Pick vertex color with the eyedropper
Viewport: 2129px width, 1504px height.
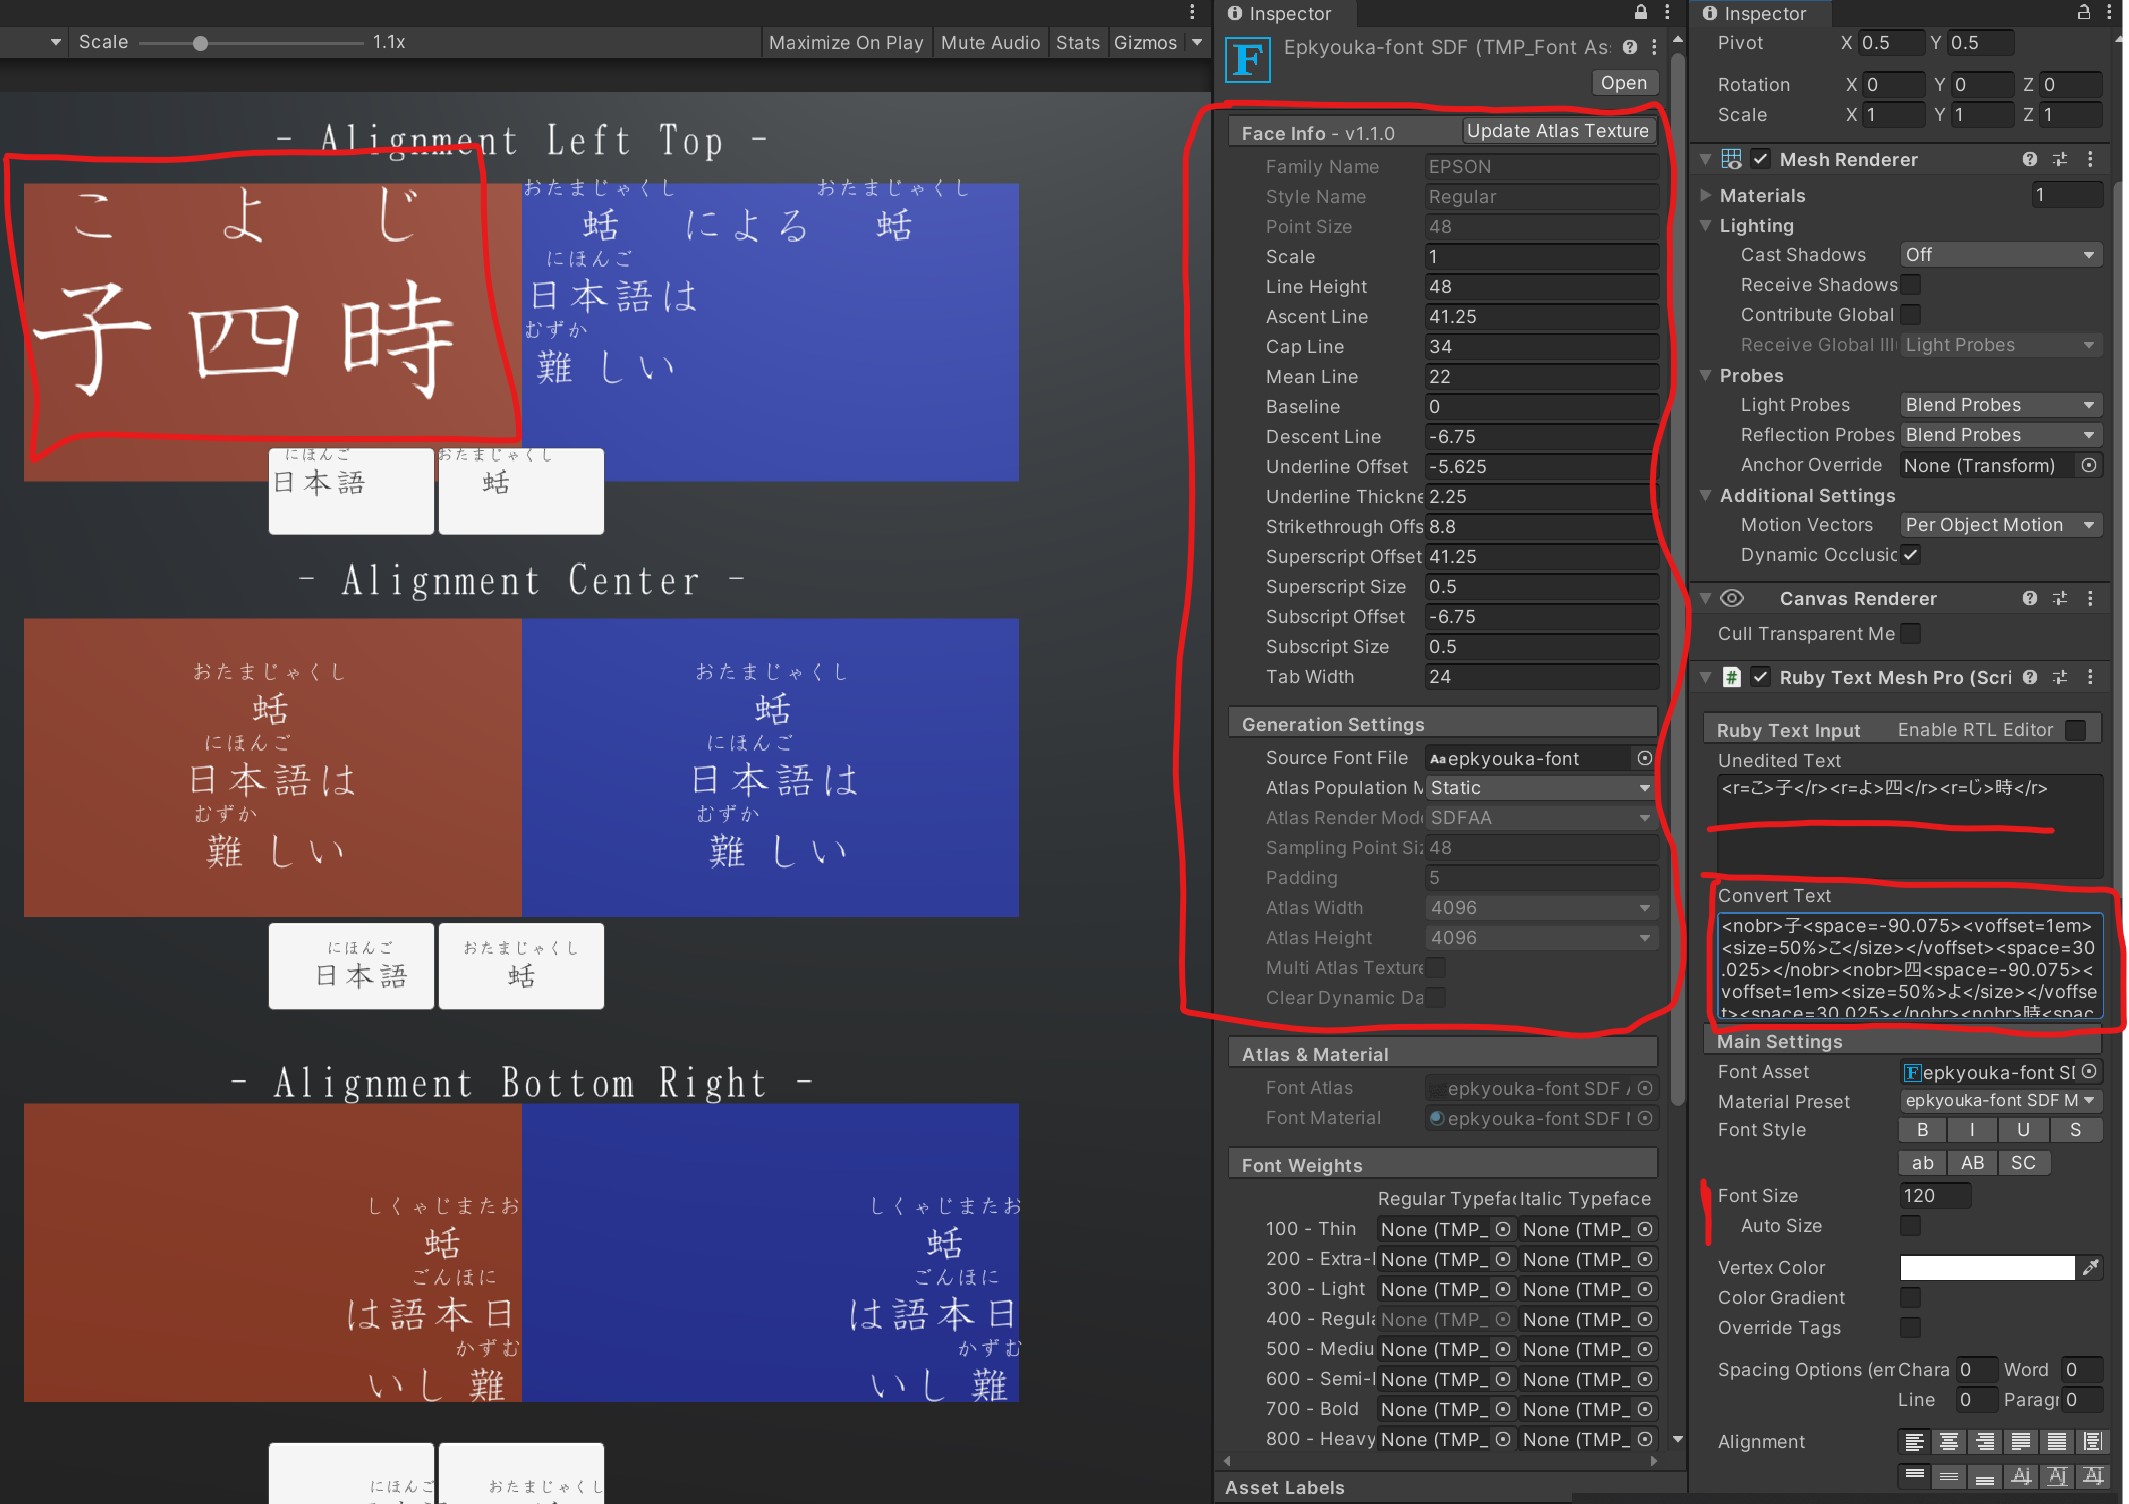pyautogui.click(x=2091, y=1267)
